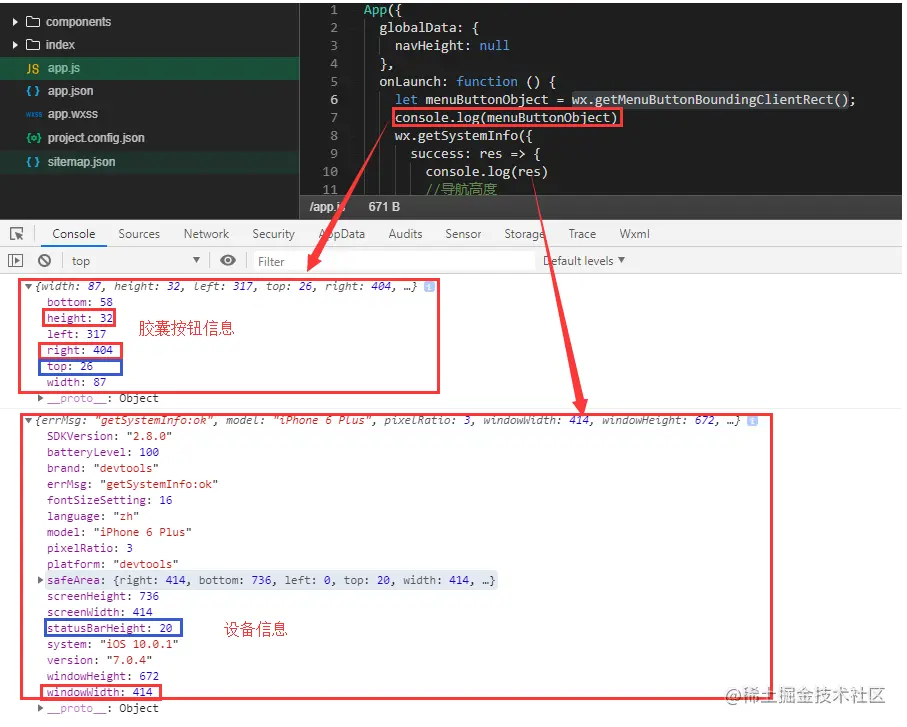Expand the index folder
This screenshot has height=727, width=907.
pos(15,45)
